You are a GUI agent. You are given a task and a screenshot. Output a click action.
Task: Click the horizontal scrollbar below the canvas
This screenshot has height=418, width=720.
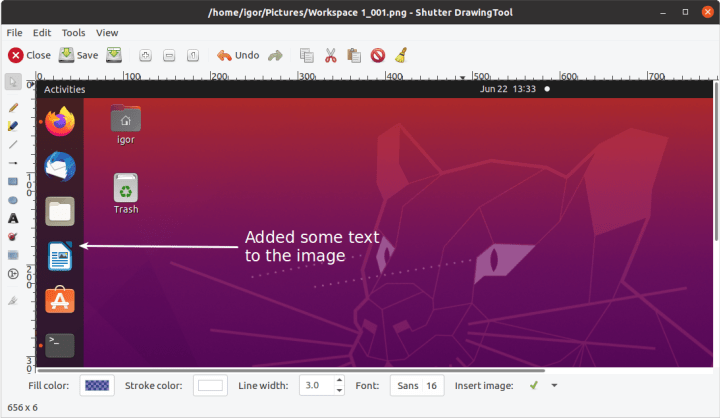coord(291,370)
